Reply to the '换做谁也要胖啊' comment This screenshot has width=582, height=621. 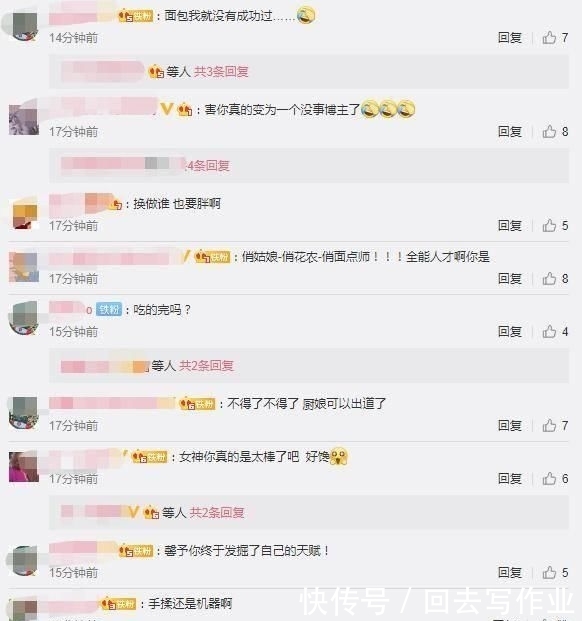tap(510, 225)
